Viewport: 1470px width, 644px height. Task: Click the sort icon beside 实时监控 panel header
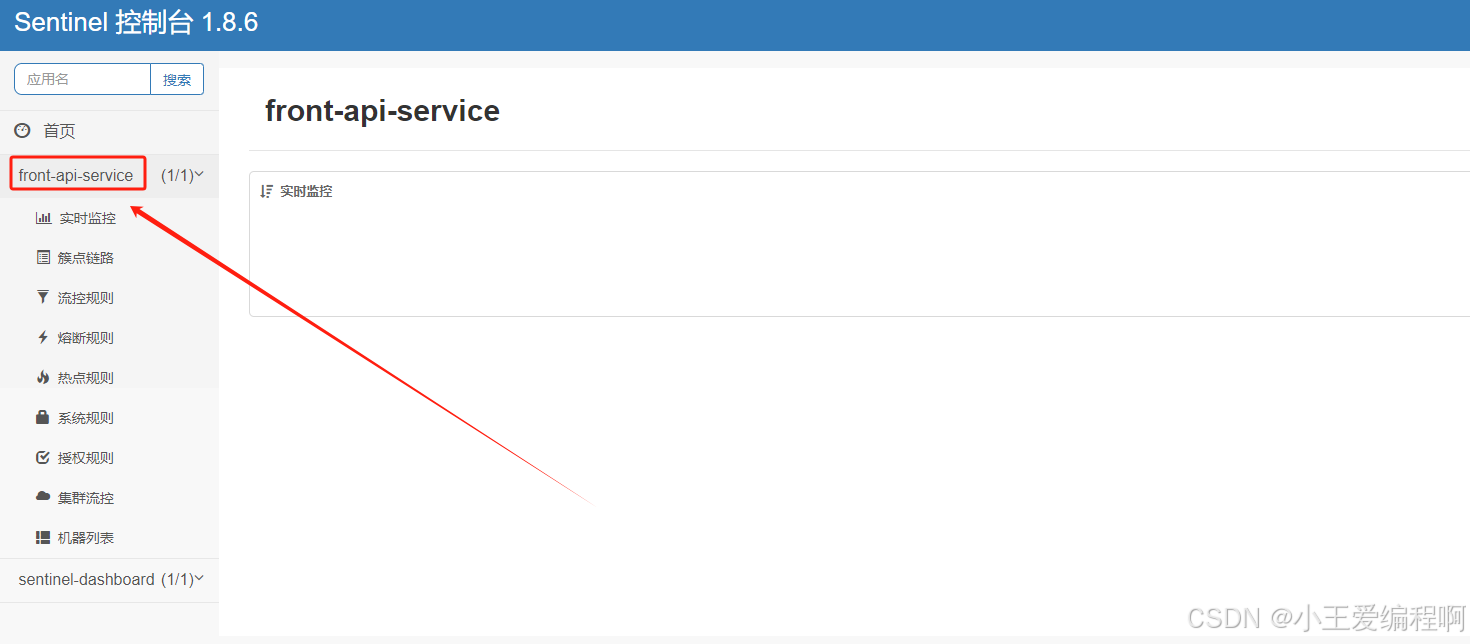266,191
